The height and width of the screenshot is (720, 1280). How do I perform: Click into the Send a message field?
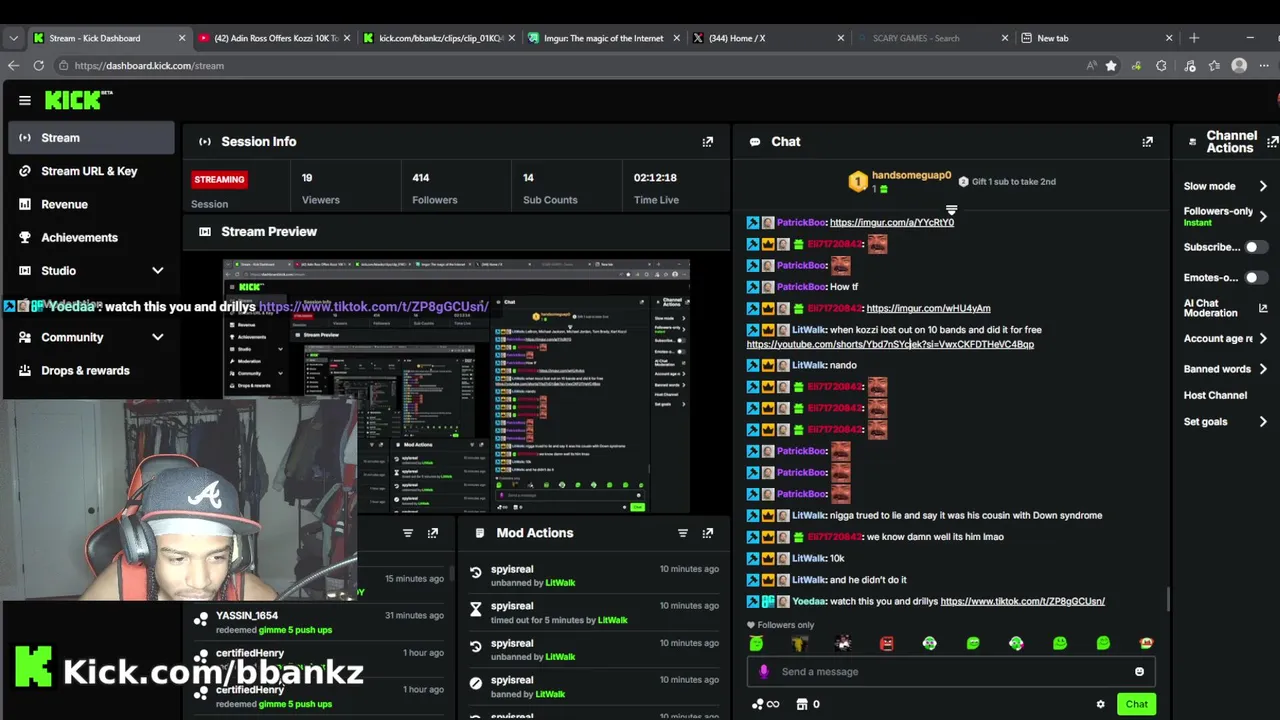point(950,672)
